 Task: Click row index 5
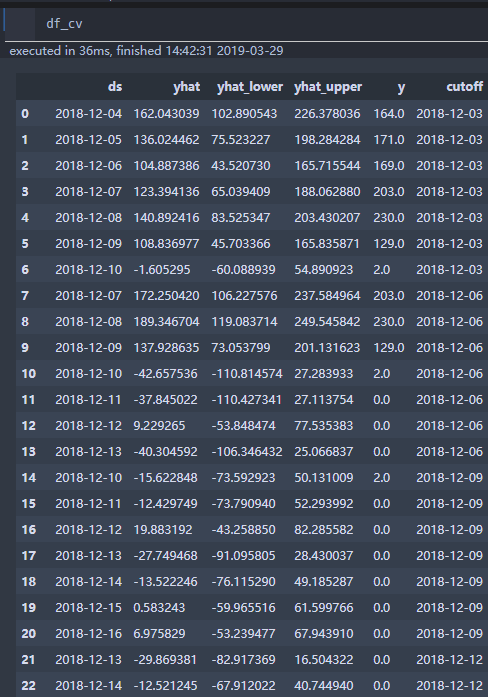point(25,244)
